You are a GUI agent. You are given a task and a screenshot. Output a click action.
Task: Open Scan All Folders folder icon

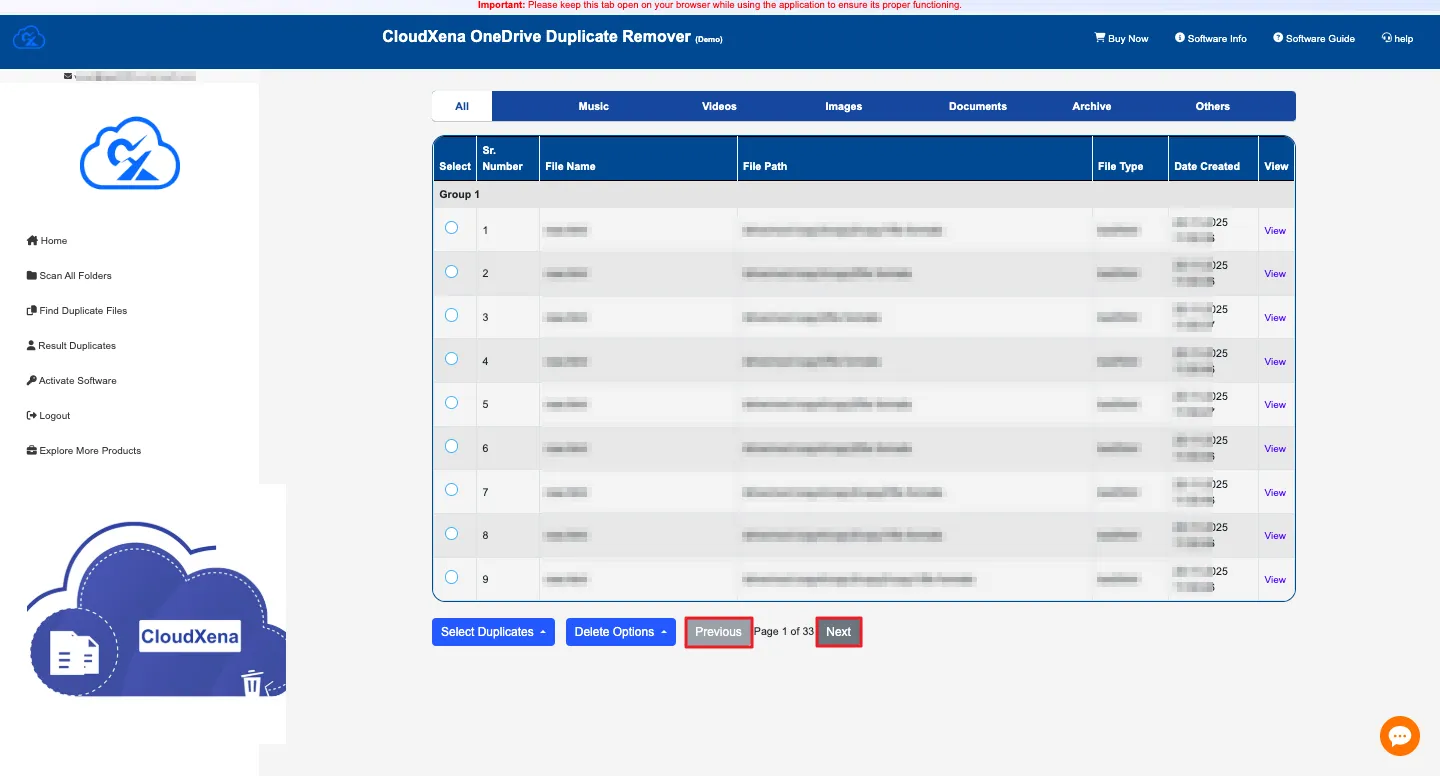click(32, 276)
